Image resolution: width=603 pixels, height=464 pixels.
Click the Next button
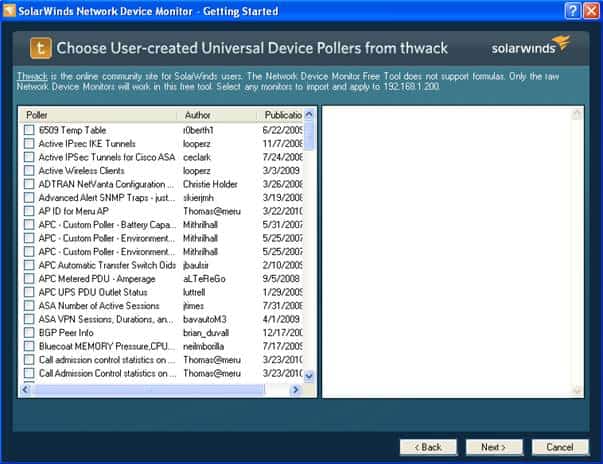pos(494,447)
